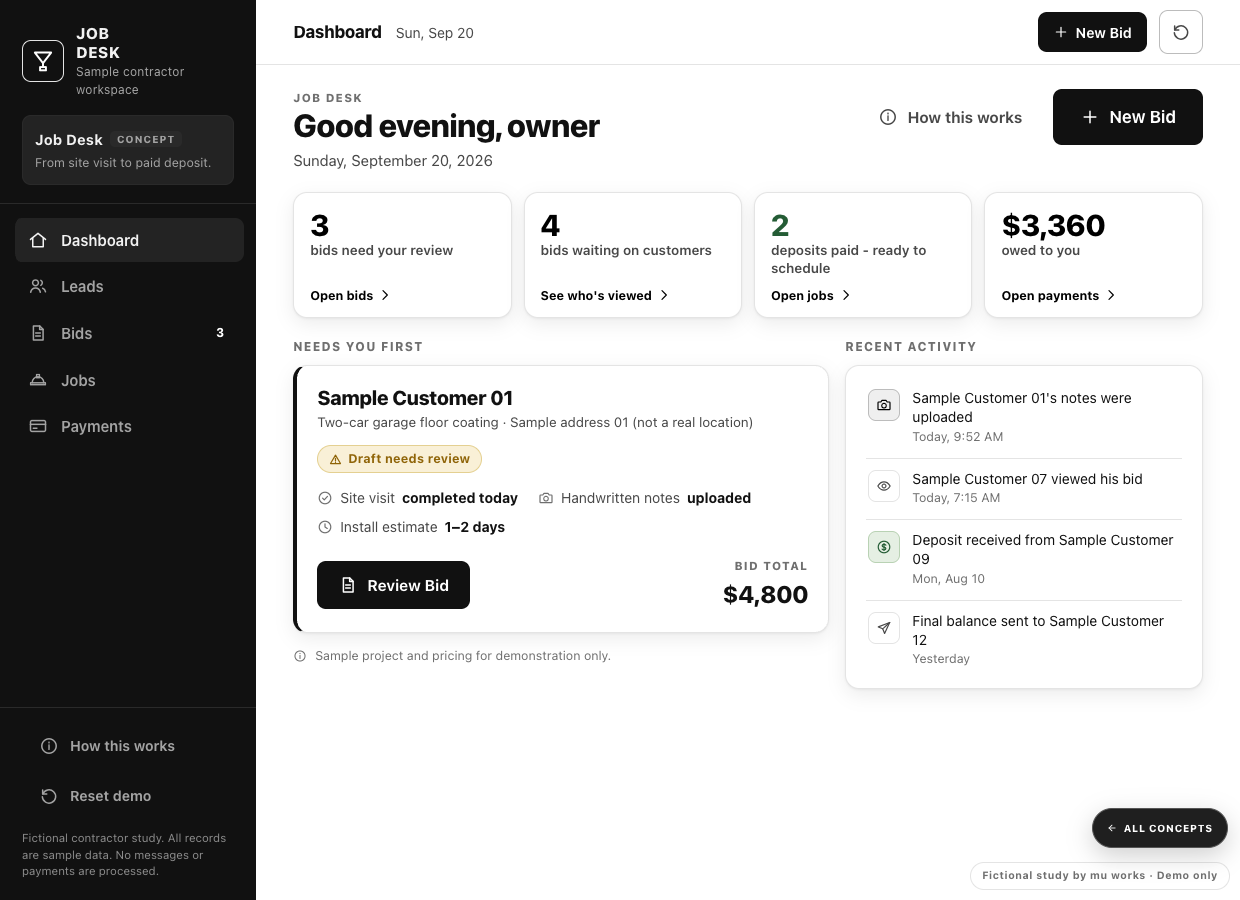Click the Sample Customer 01 card title
This screenshot has width=1240, height=900.
[415, 398]
